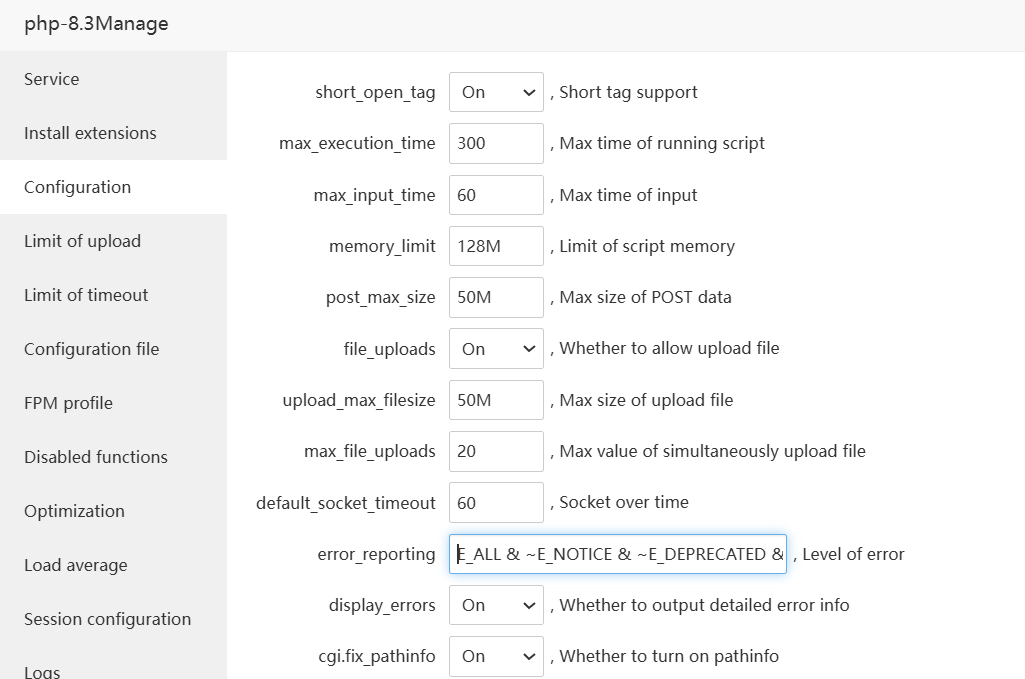This screenshot has height=679, width=1025.
Task: Open the Disabled functions tab
Action: (96, 457)
